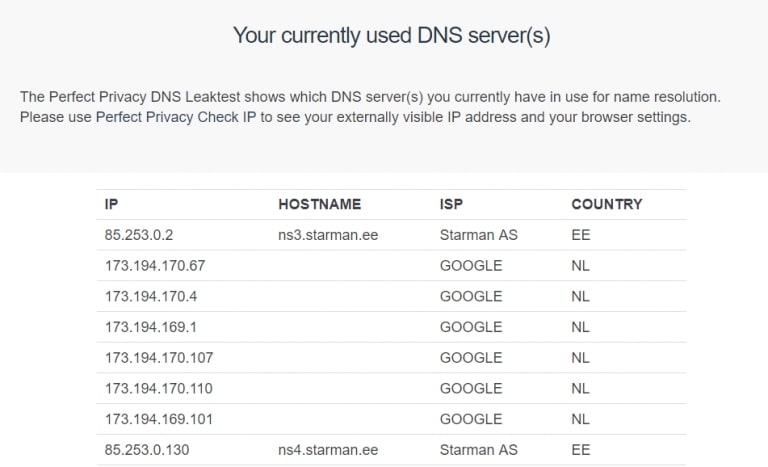Click GOOGLE in the 173.194.170.67 row
Screen dimensions: 768x467
click(x=470, y=266)
